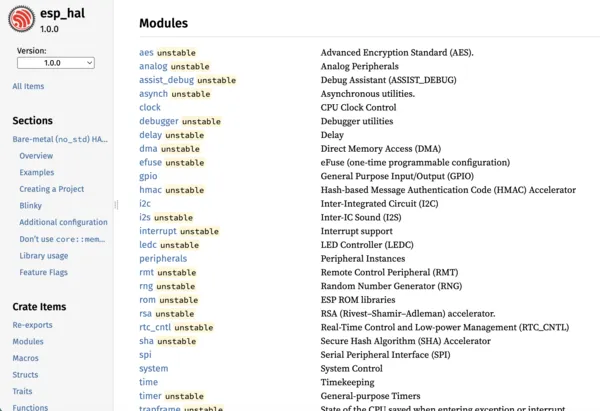Open the Creating a Project section

52,189
